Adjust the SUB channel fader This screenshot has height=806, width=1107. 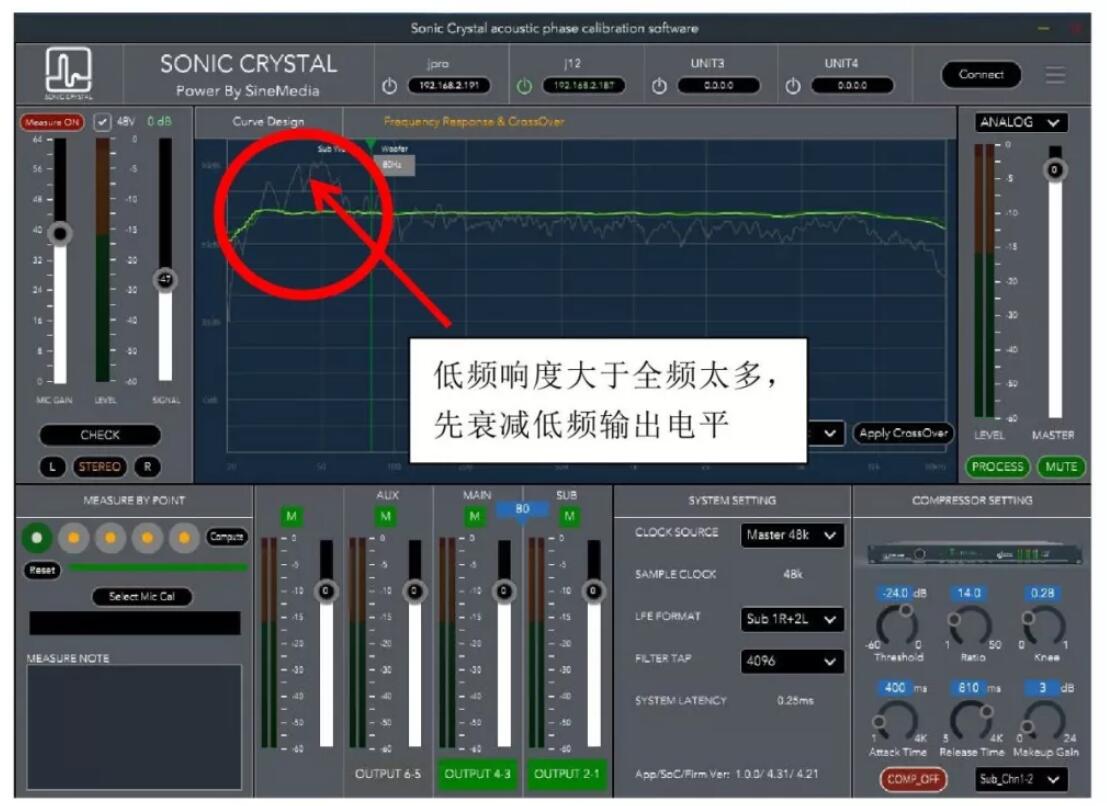click(x=594, y=590)
